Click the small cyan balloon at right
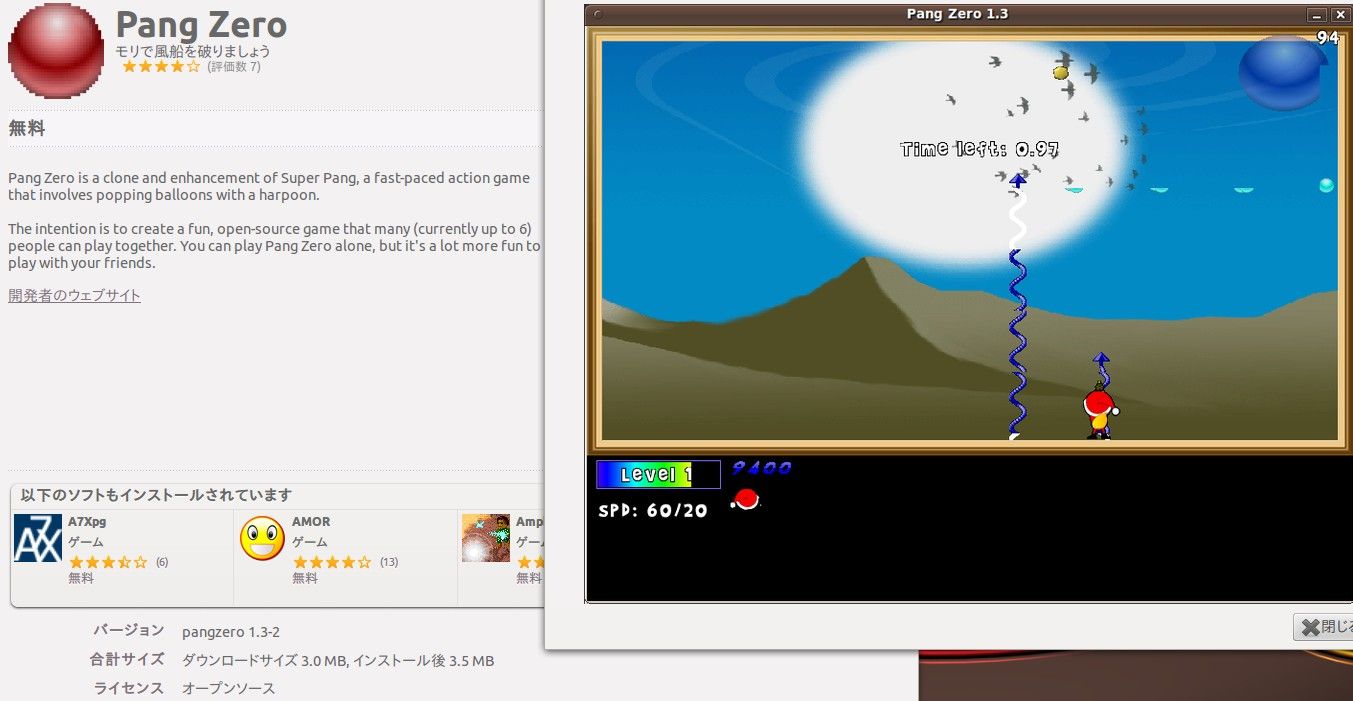Viewport: 1353px width, 701px height. pos(1326,185)
